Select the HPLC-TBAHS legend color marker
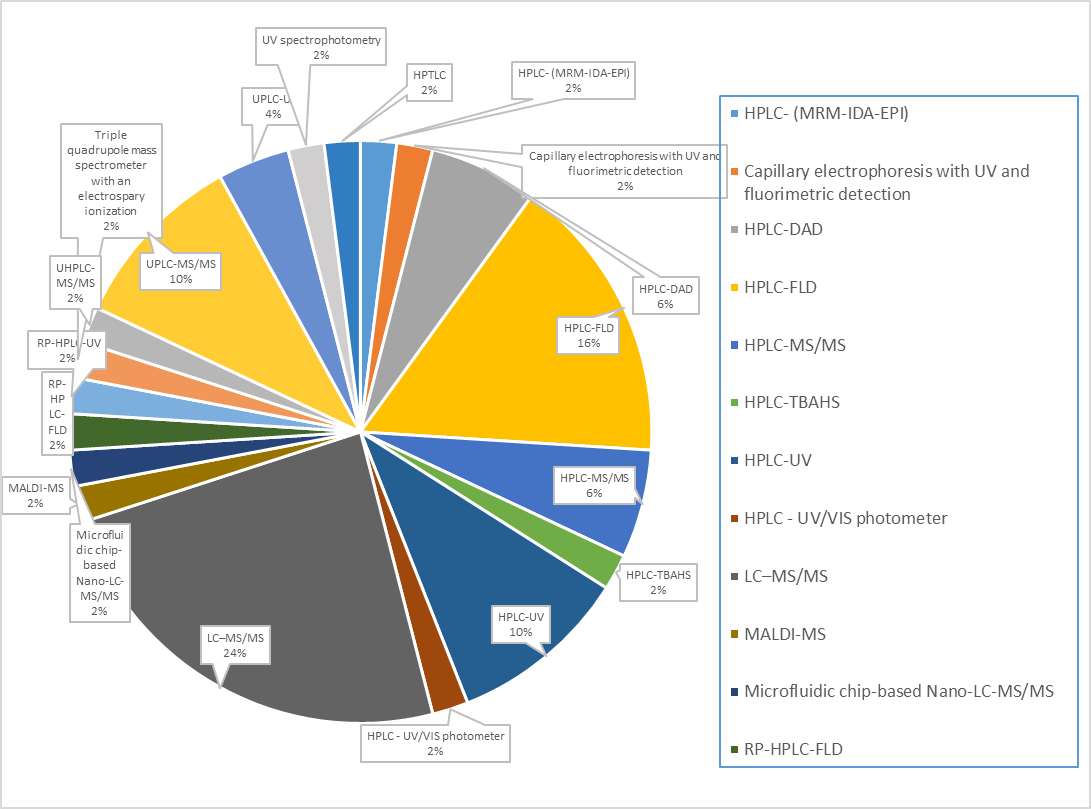Screen dimensions: 1091x809 pos(737,404)
